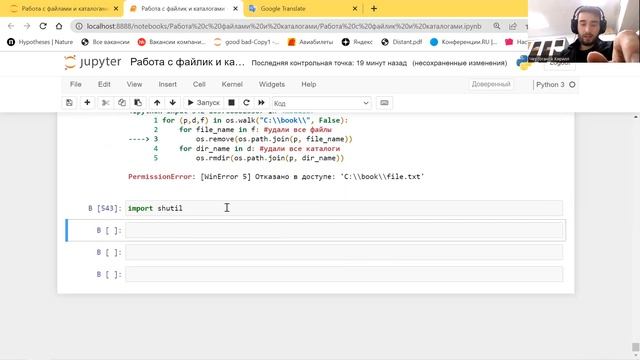
Task: Open Авиабилеты bookmark
Action: click(x=311, y=42)
